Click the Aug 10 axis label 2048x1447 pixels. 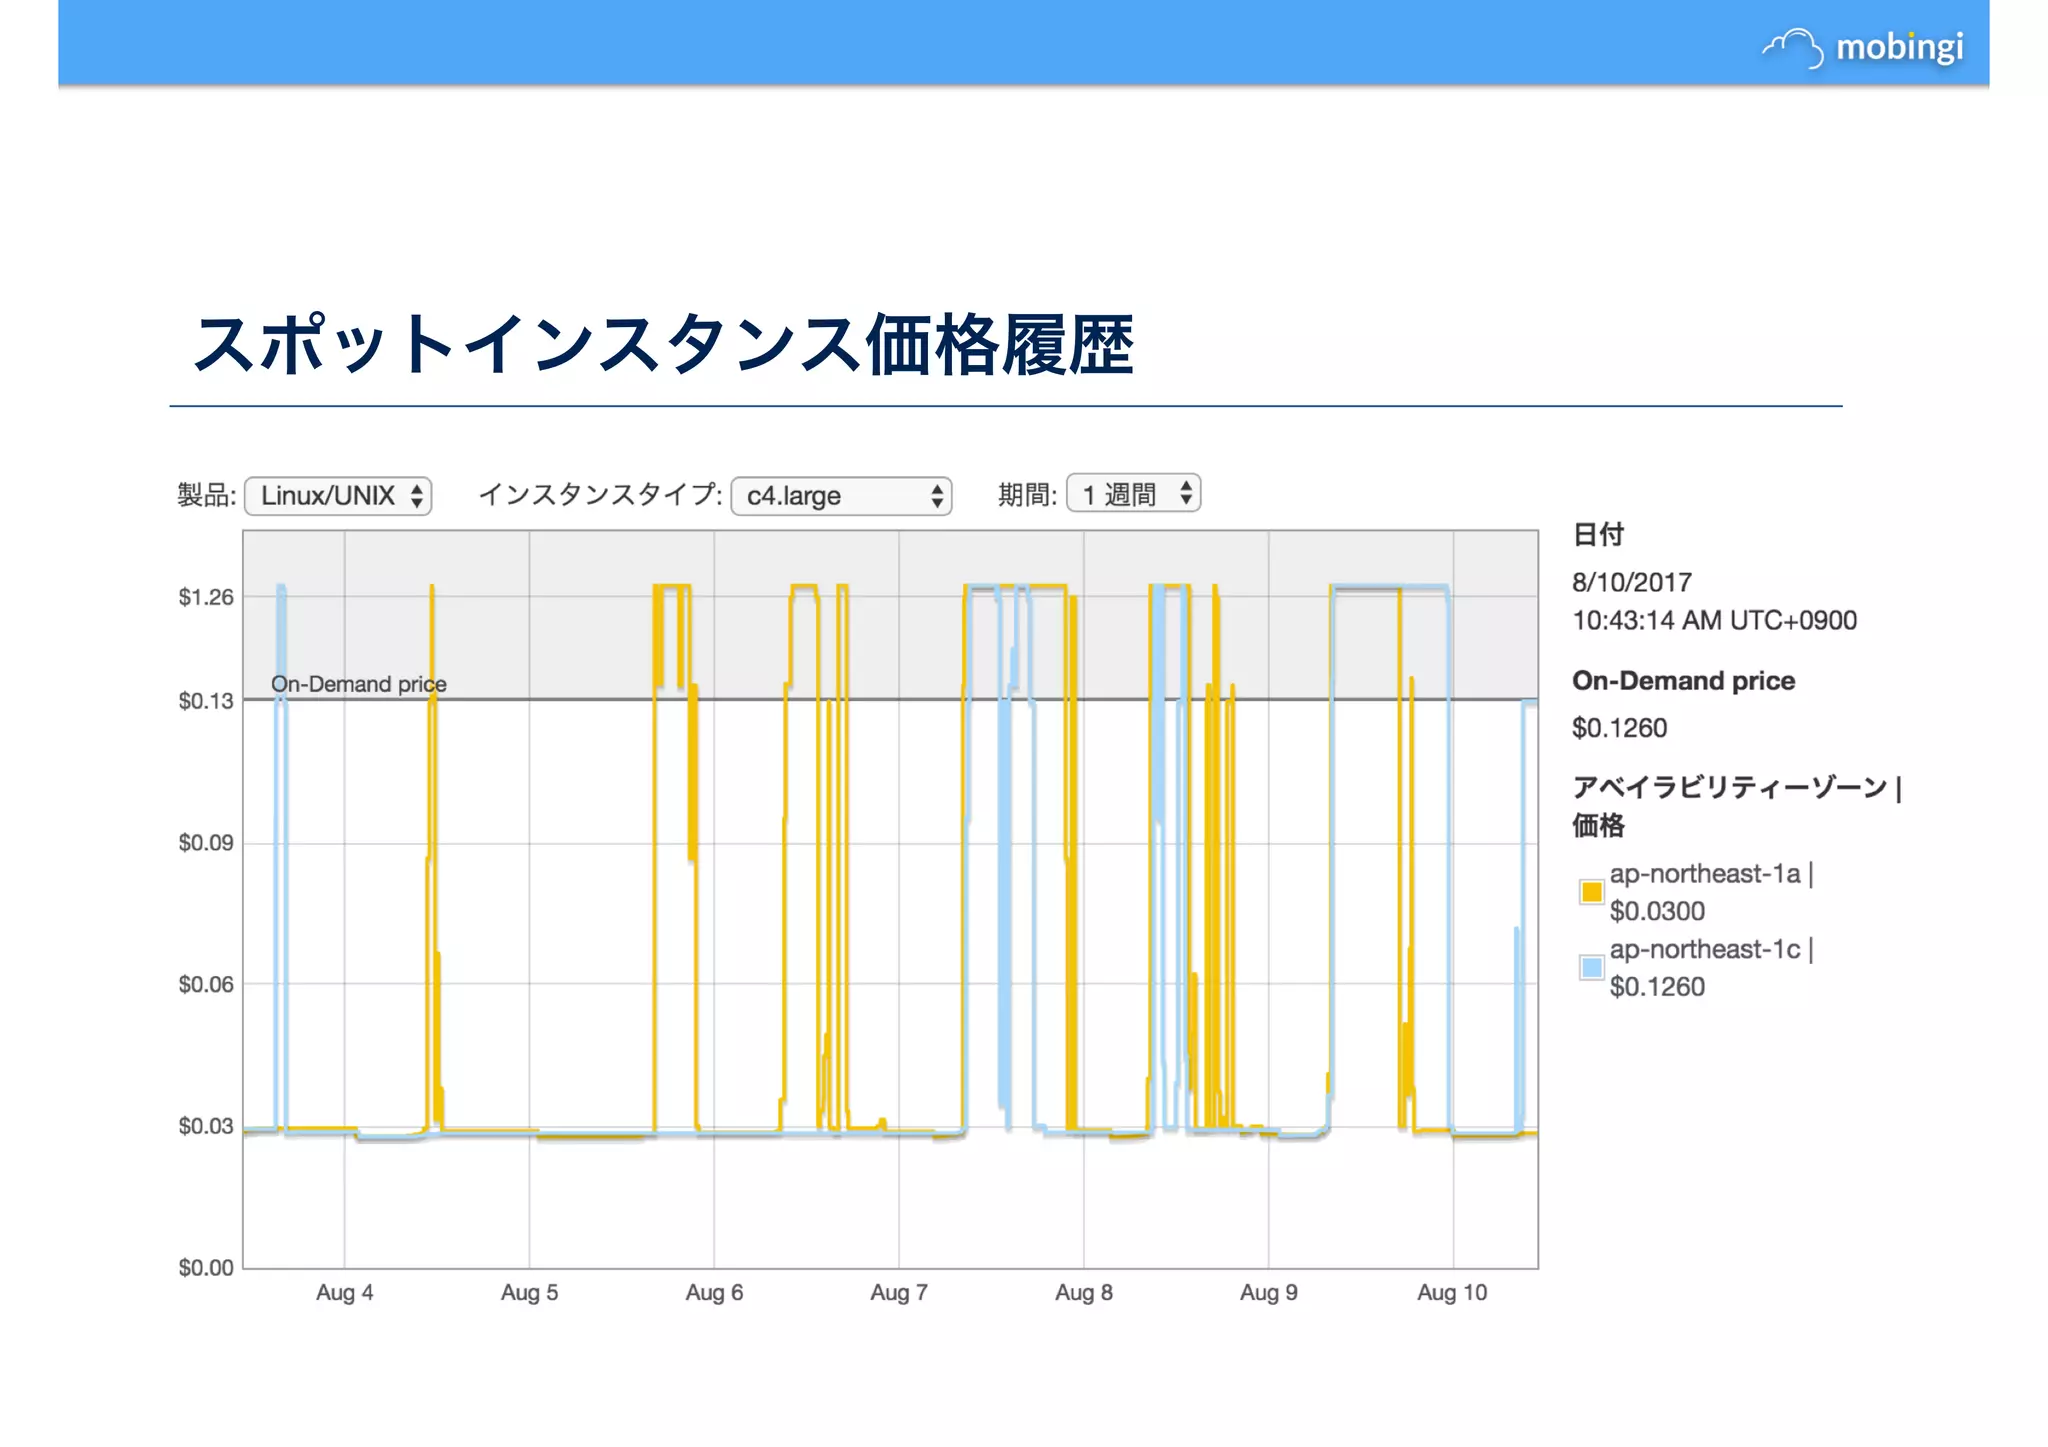[x=1452, y=1292]
